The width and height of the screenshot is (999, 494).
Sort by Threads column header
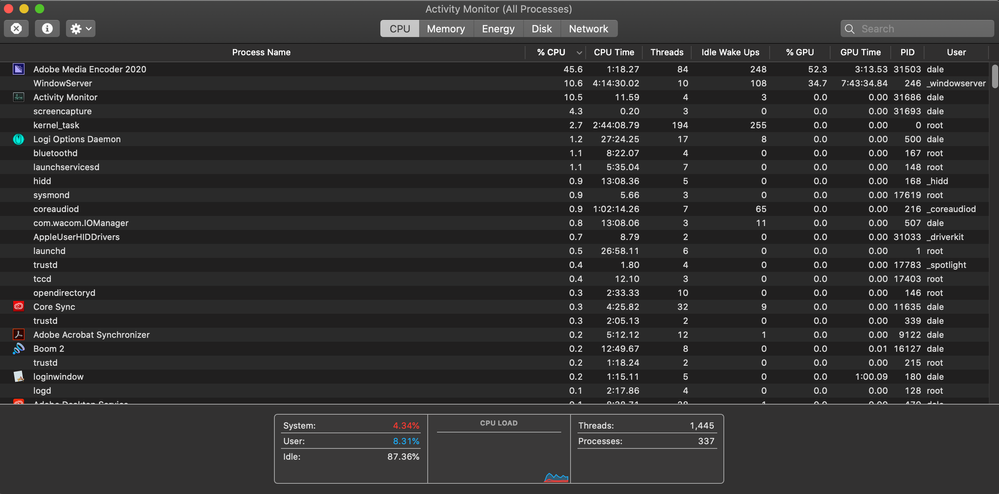[x=666, y=52]
